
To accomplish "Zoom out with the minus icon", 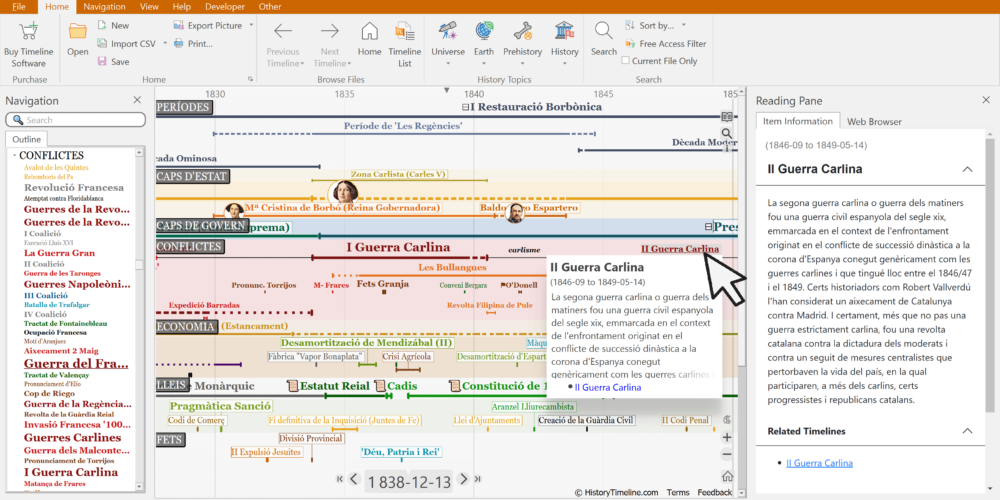I will click(x=726, y=455).
